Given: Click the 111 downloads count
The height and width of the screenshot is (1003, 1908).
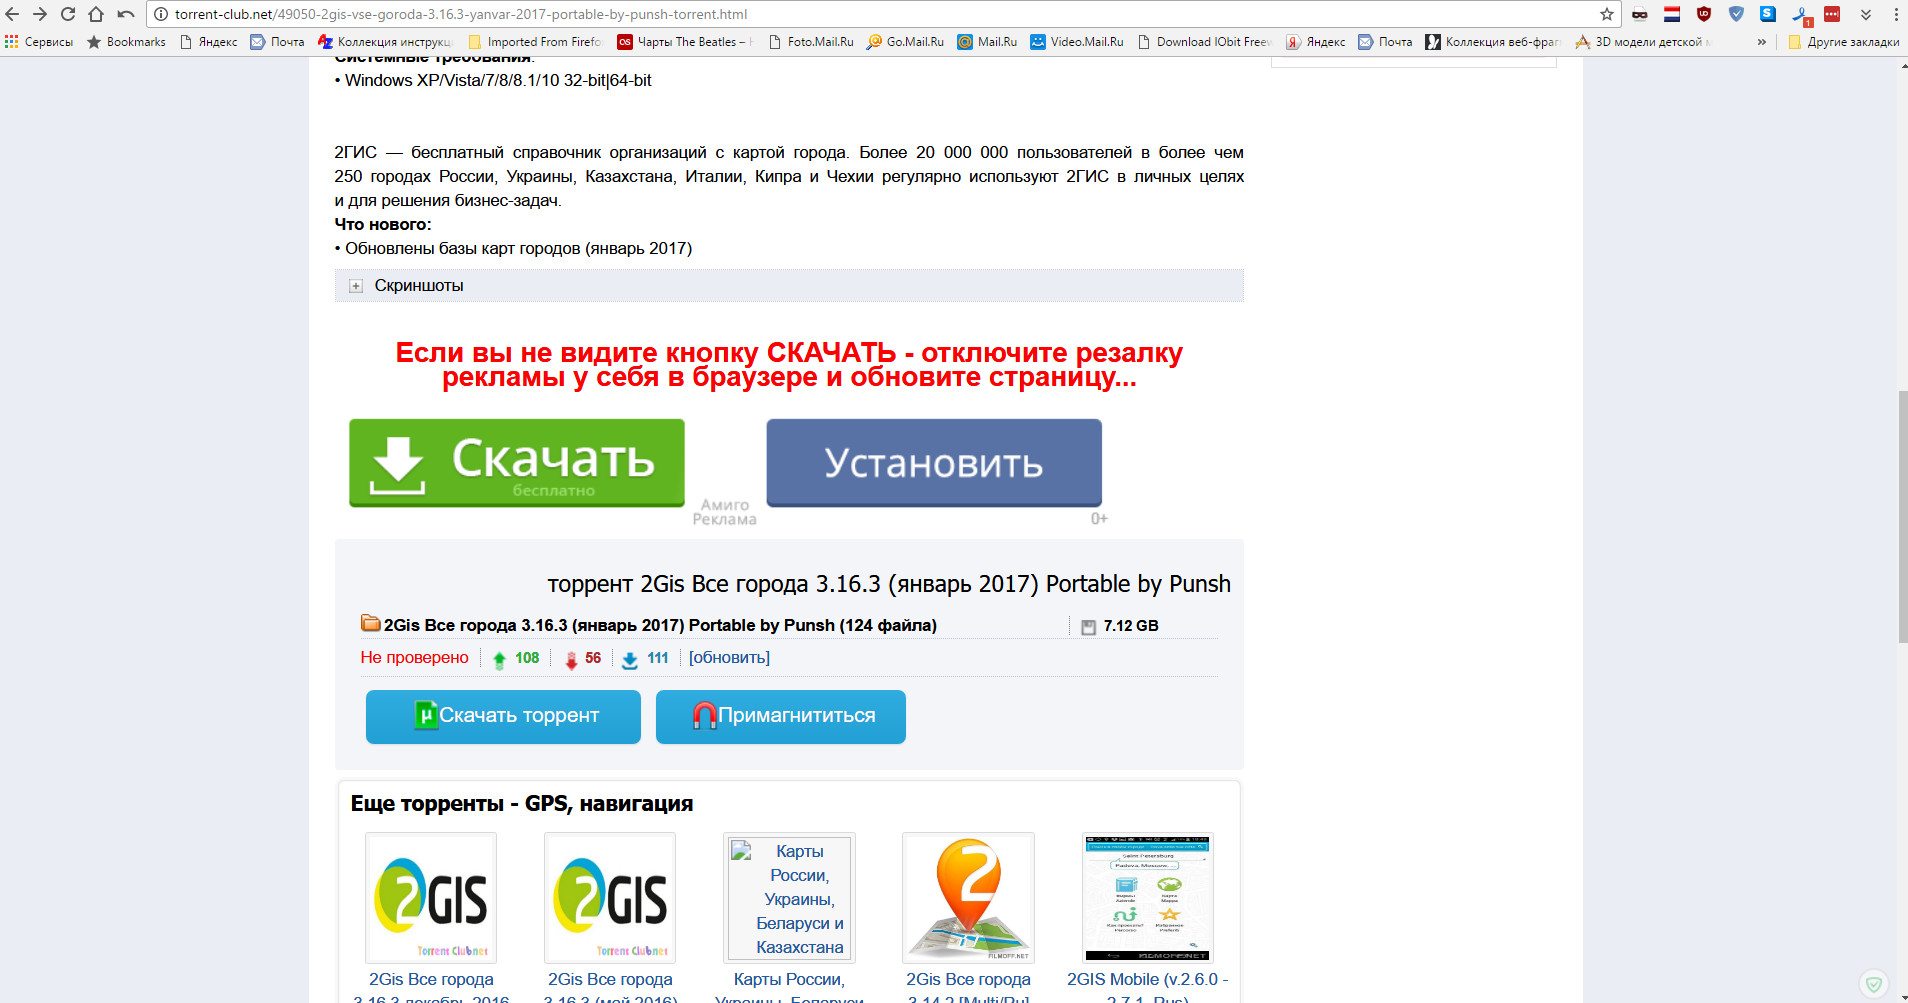Looking at the screenshot, I should [657, 658].
